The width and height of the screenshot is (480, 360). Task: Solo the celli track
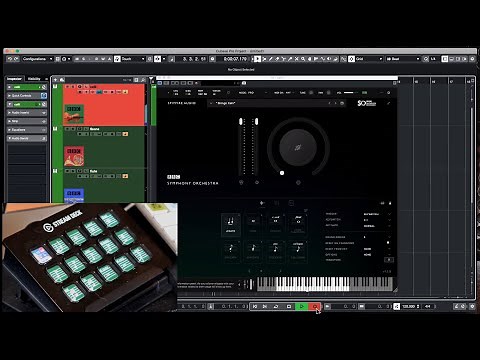tap(74, 87)
